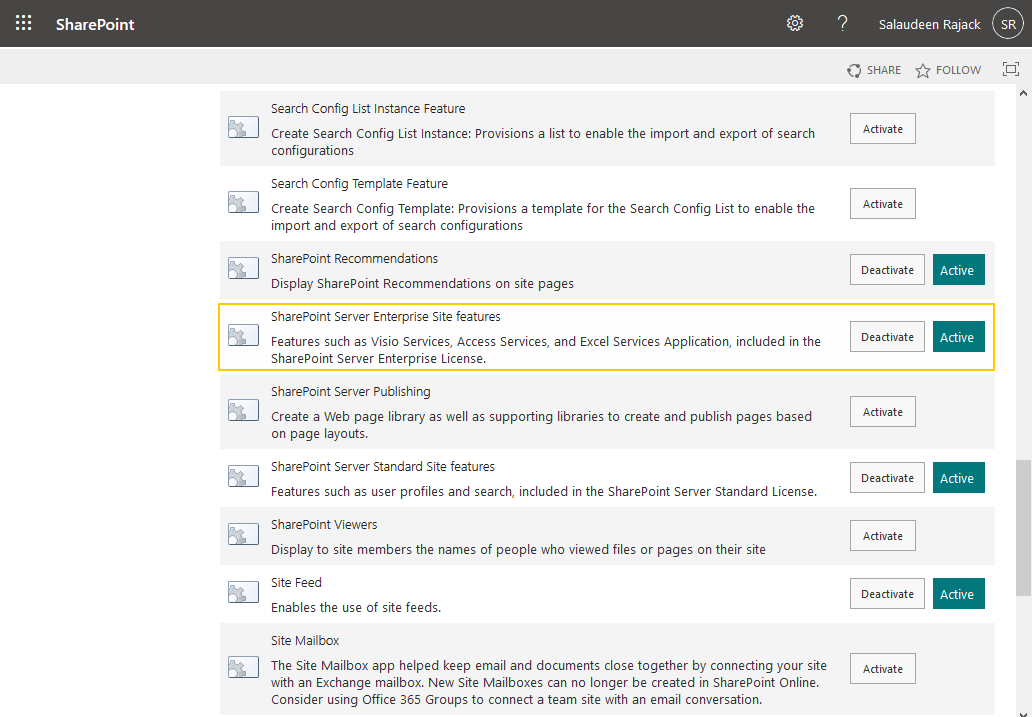Select the Site Feed title
Screen dimensions: 1032x717
click(296, 583)
